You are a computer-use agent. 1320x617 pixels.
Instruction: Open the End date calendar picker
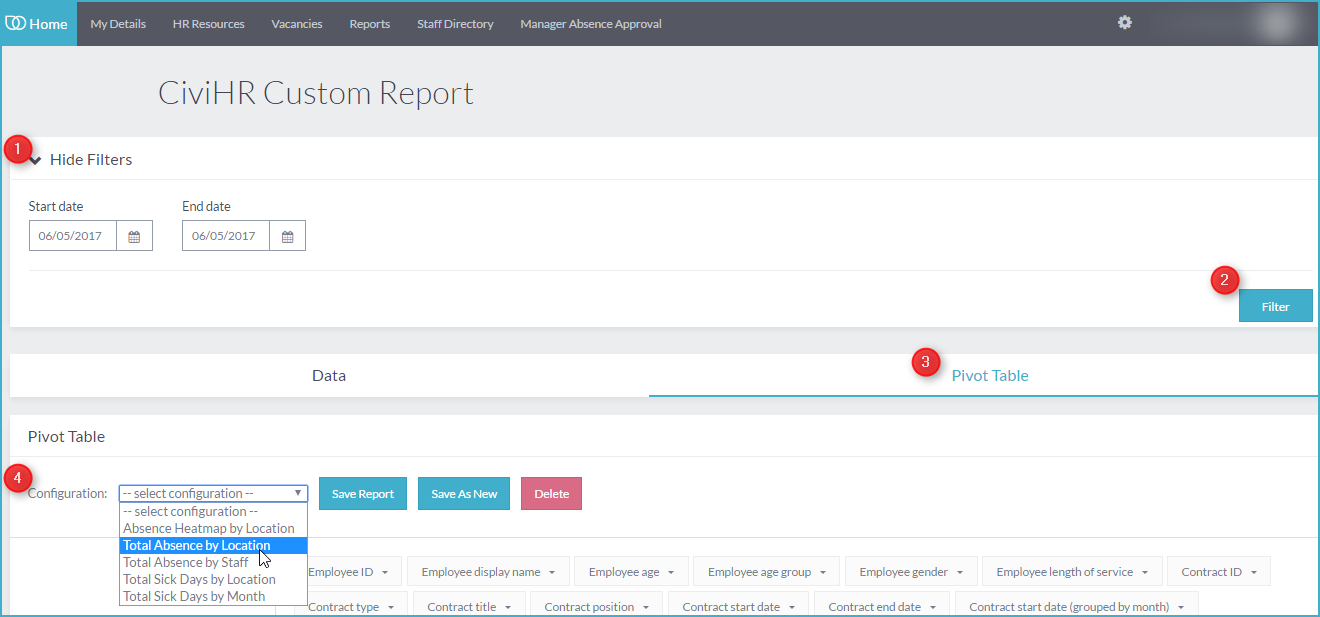287,236
